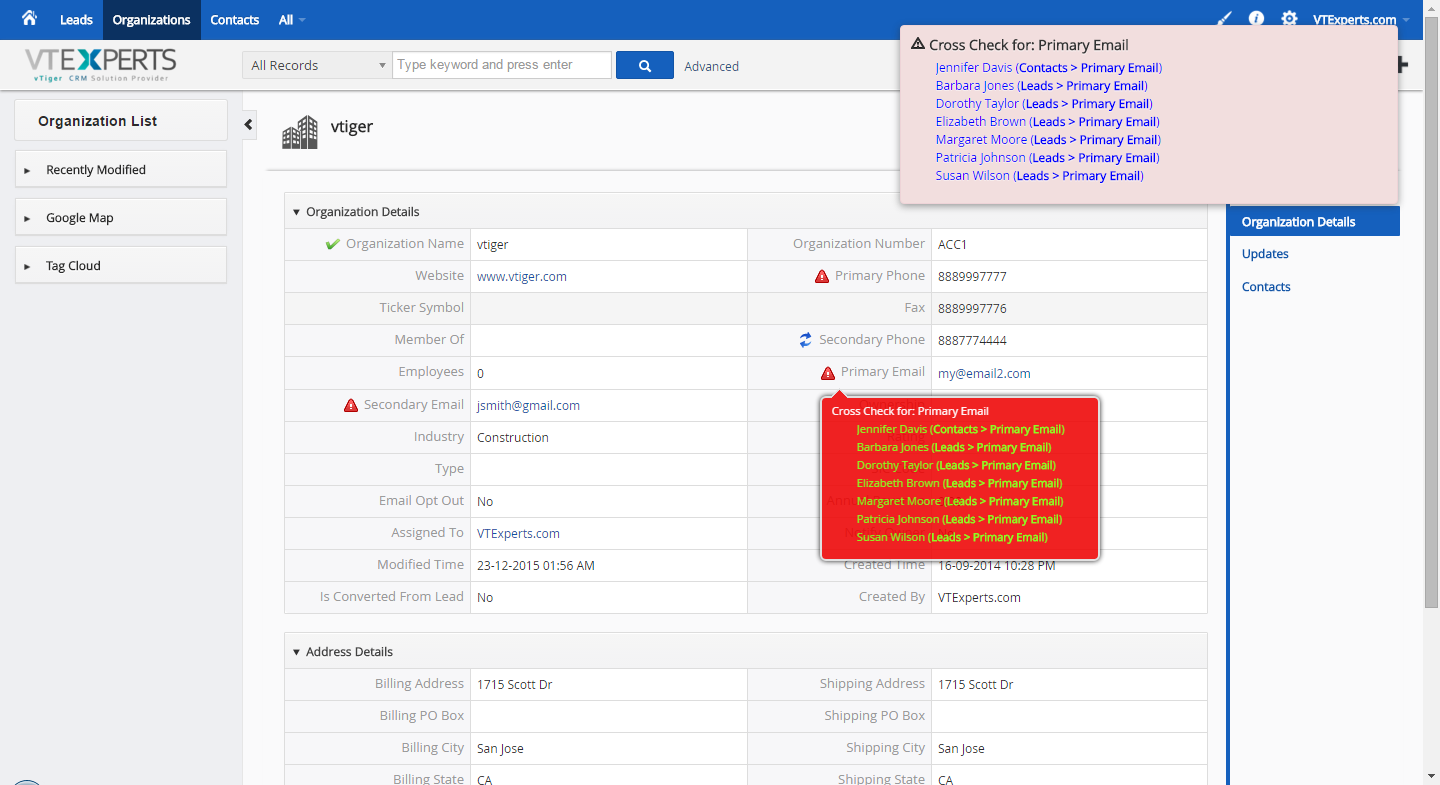Open the Leads menu
Screen dimensions: 1440x785
76,20
